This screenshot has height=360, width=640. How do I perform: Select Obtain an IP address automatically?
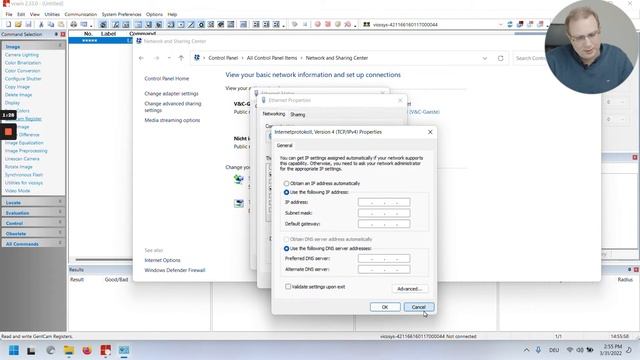click(287, 183)
